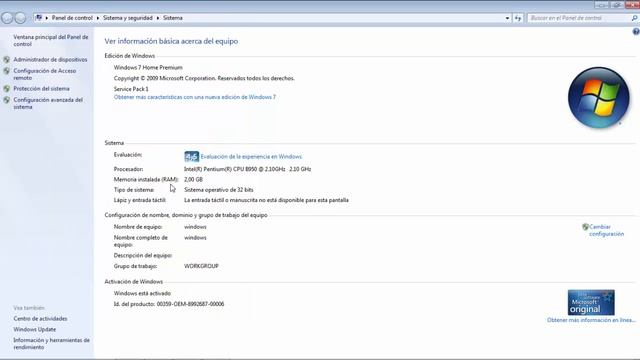
Task: Open 'Windows Update' link
Action: [x=35, y=329]
